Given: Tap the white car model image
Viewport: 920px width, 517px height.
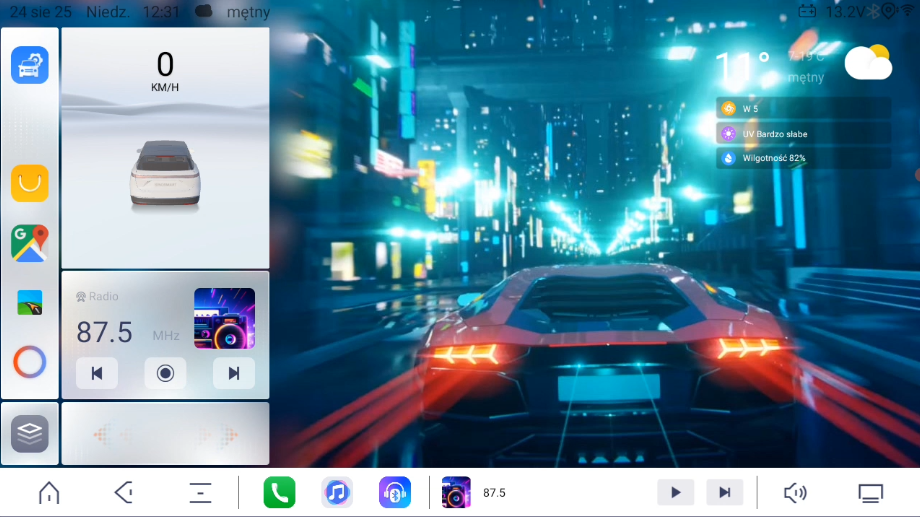Looking at the screenshot, I should click(165, 174).
